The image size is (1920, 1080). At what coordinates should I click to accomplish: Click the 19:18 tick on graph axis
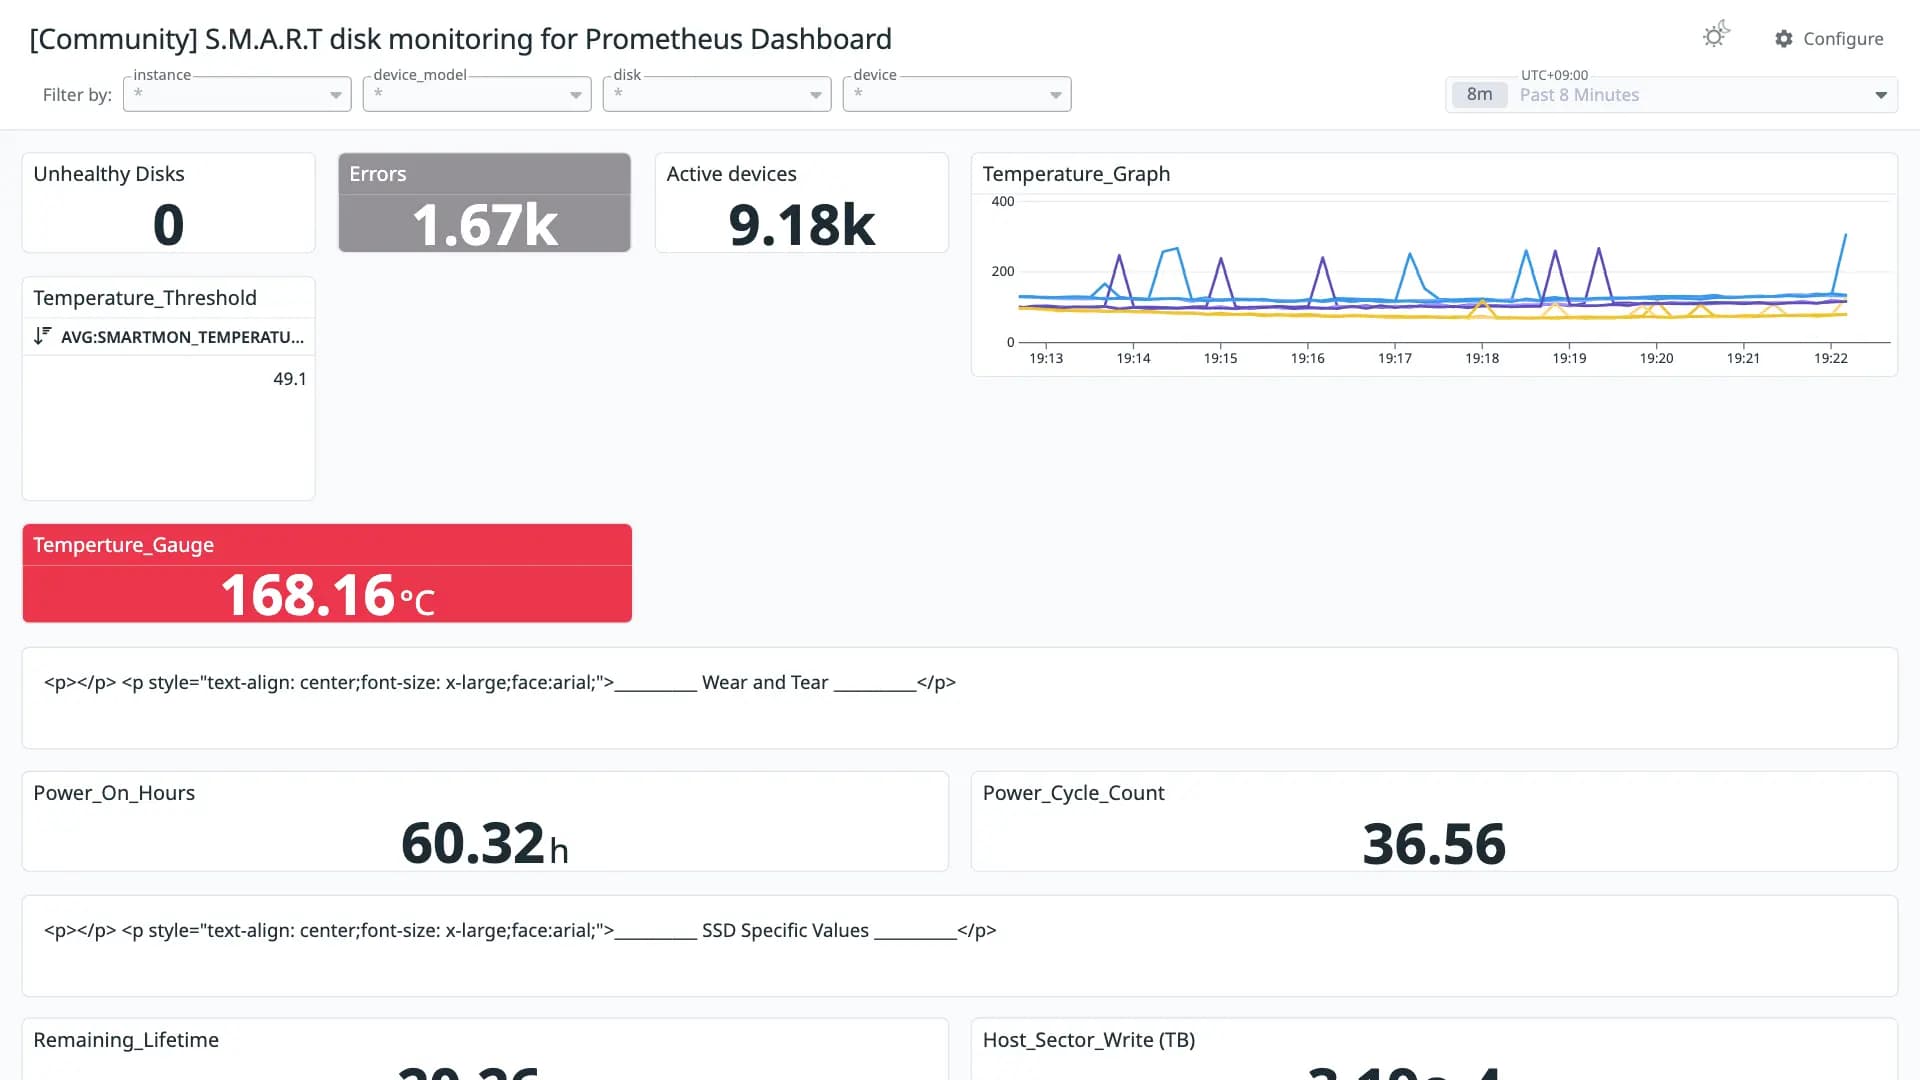click(1482, 358)
